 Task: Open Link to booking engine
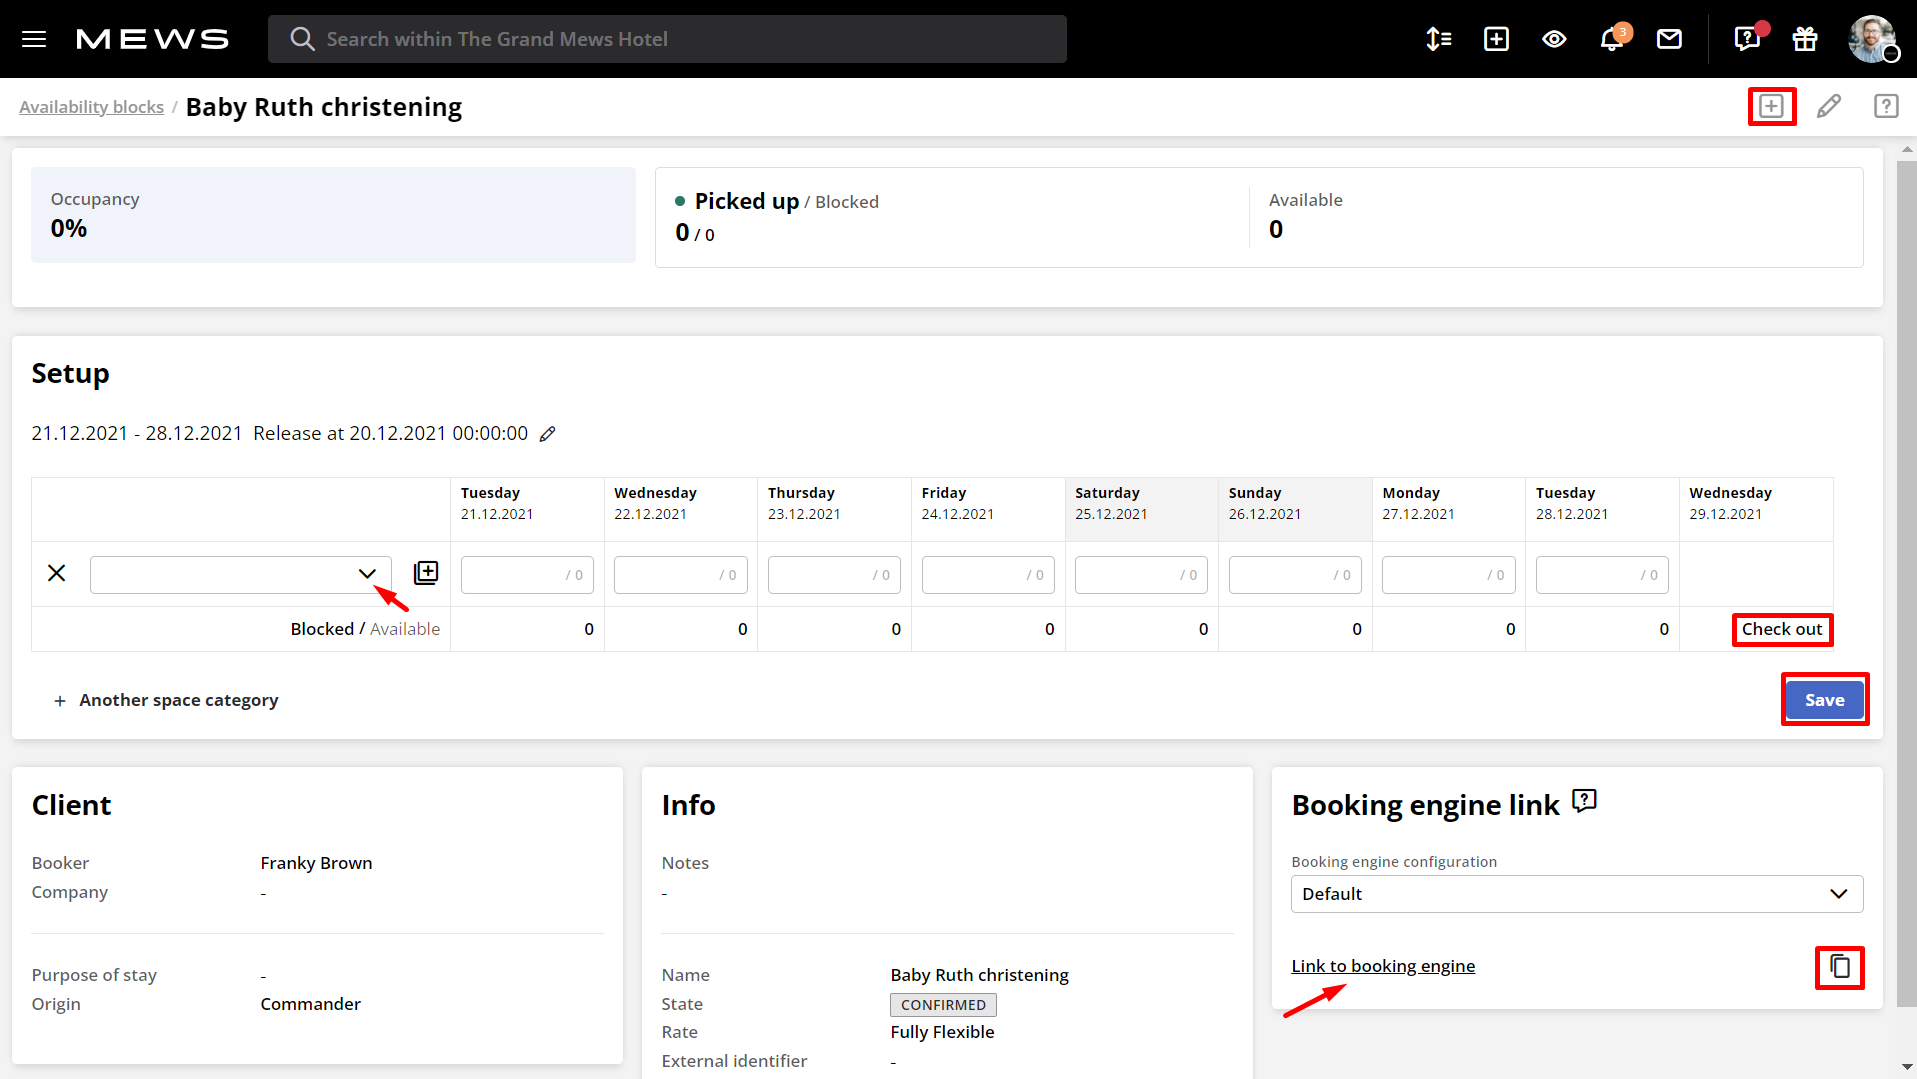tap(1383, 966)
